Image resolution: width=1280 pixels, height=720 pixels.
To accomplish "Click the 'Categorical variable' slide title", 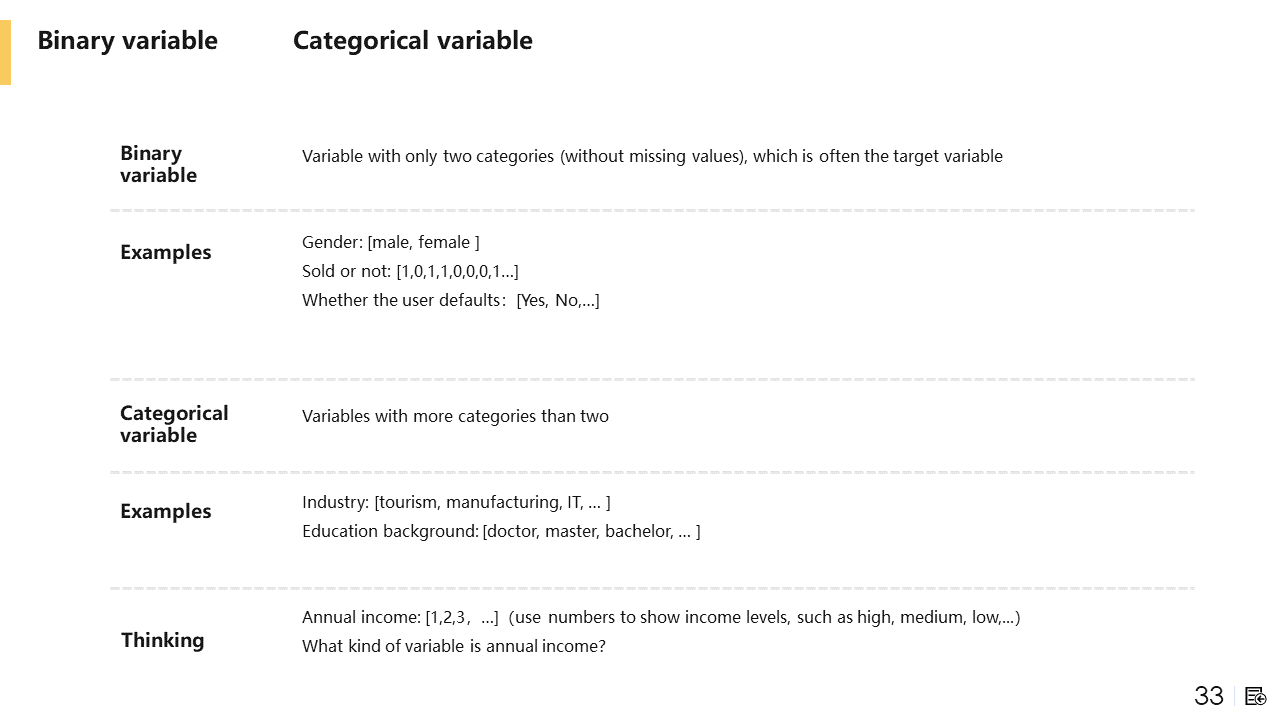I will [x=412, y=41].
